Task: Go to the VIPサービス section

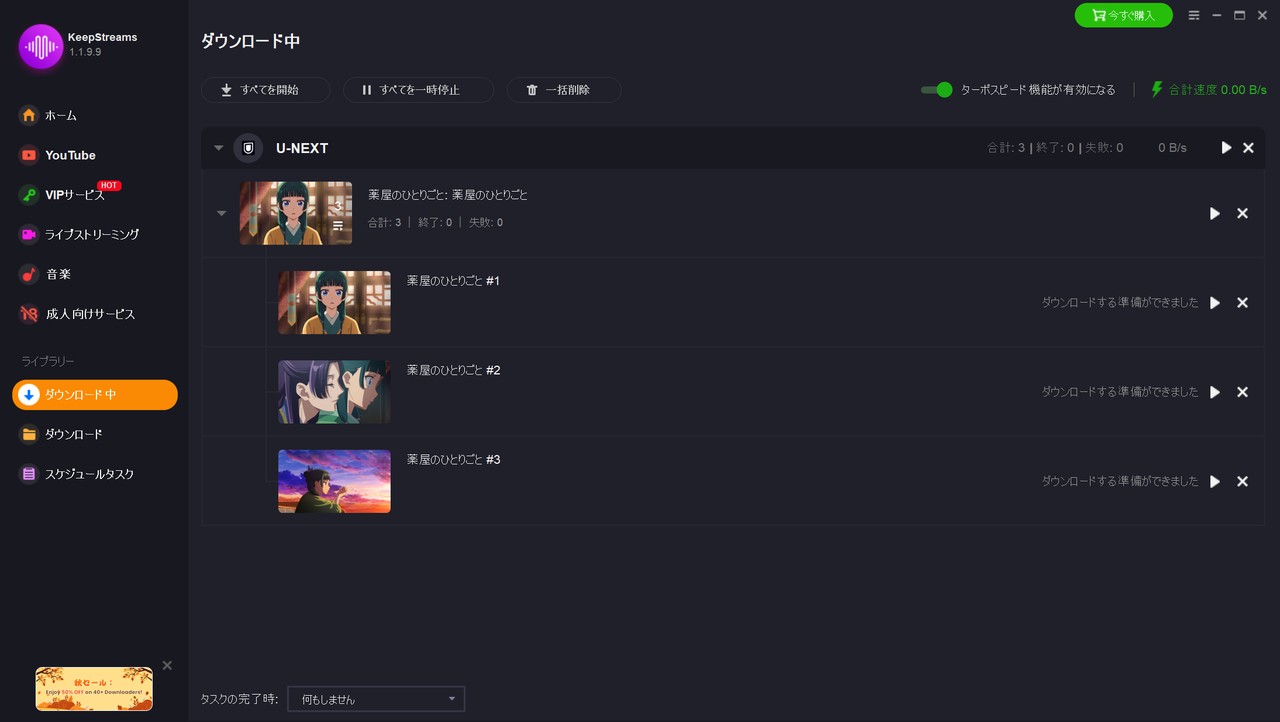Action: point(75,194)
